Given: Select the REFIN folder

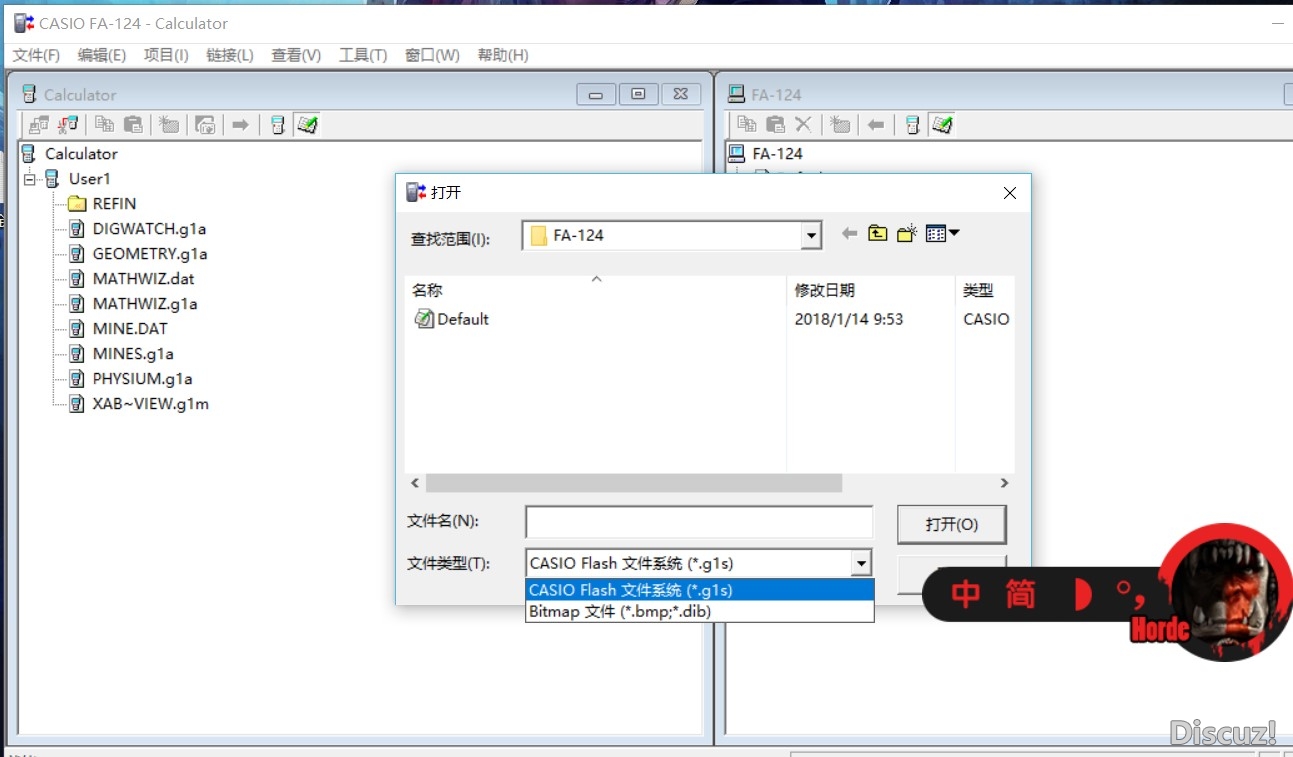Looking at the screenshot, I should click(x=114, y=204).
